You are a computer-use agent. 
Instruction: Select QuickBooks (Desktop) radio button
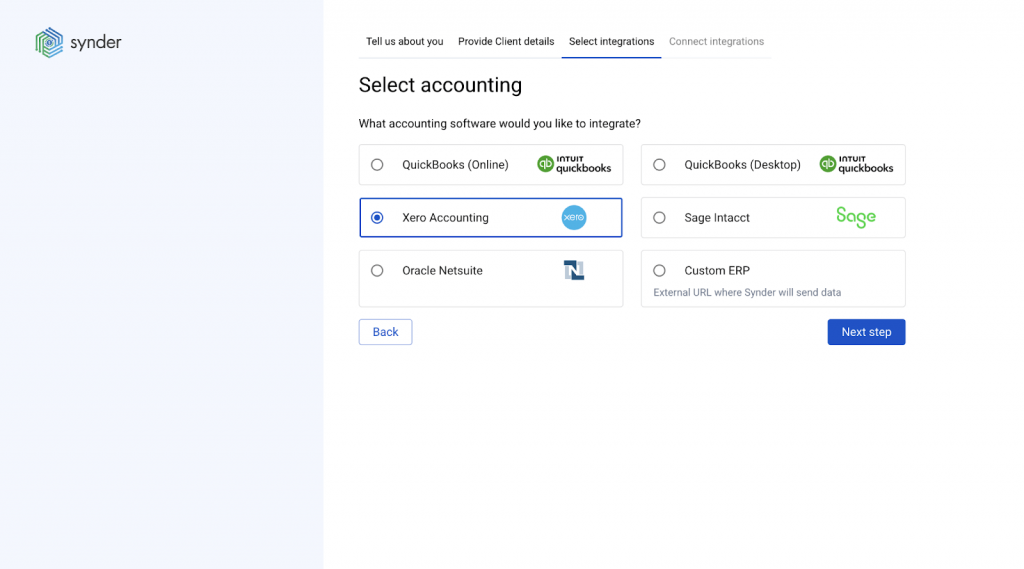[659, 165]
